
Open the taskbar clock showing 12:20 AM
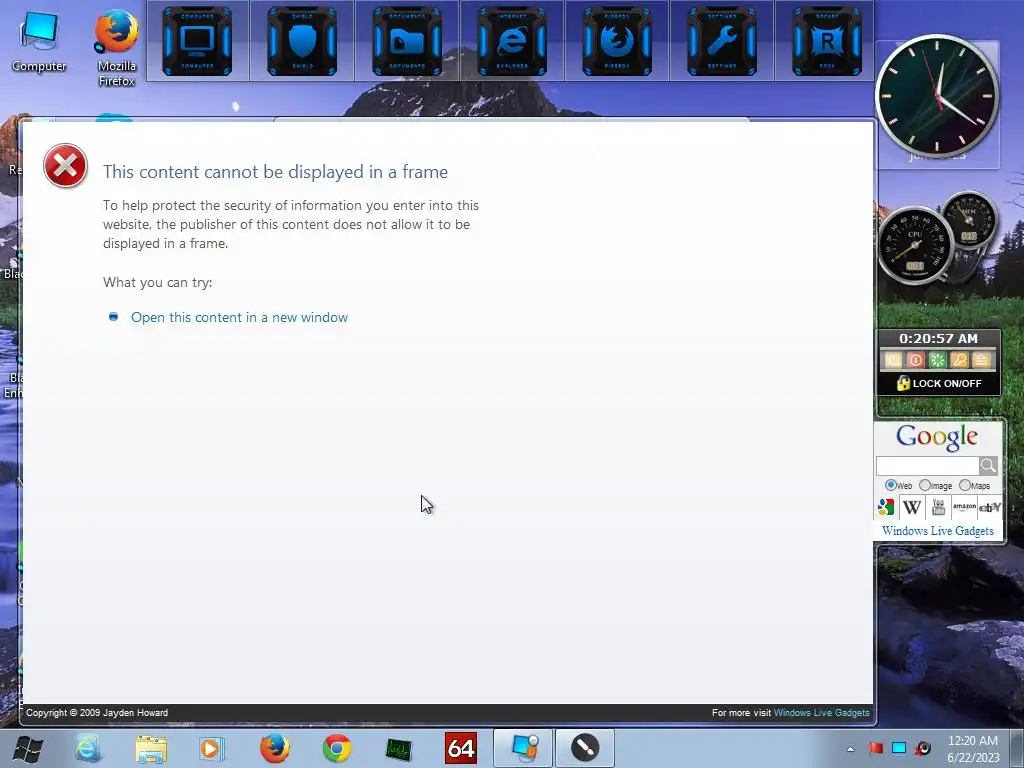[973, 749]
